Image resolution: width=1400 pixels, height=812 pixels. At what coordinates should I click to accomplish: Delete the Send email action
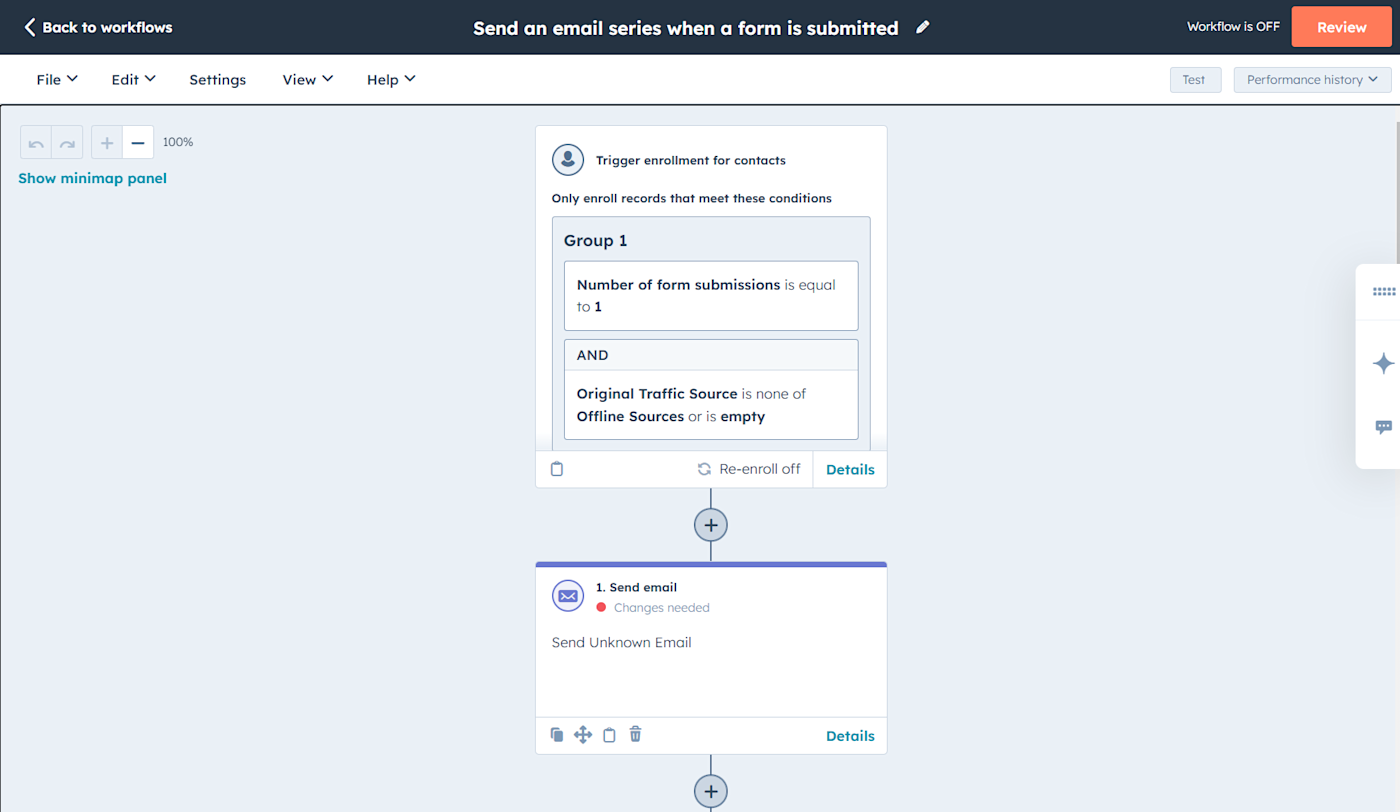pyautogui.click(x=635, y=735)
